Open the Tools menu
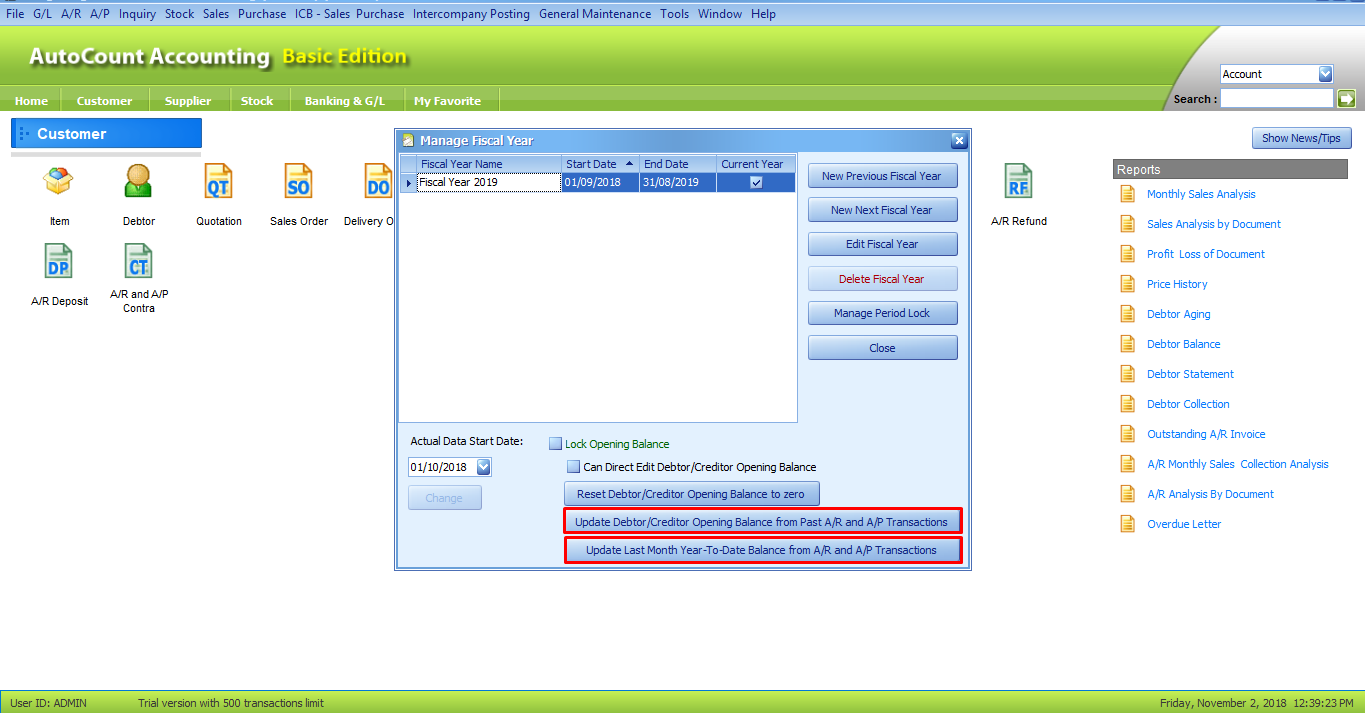The width and height of the screenshot is (1365, 713). pyautogui.click(x=675, y=14)
